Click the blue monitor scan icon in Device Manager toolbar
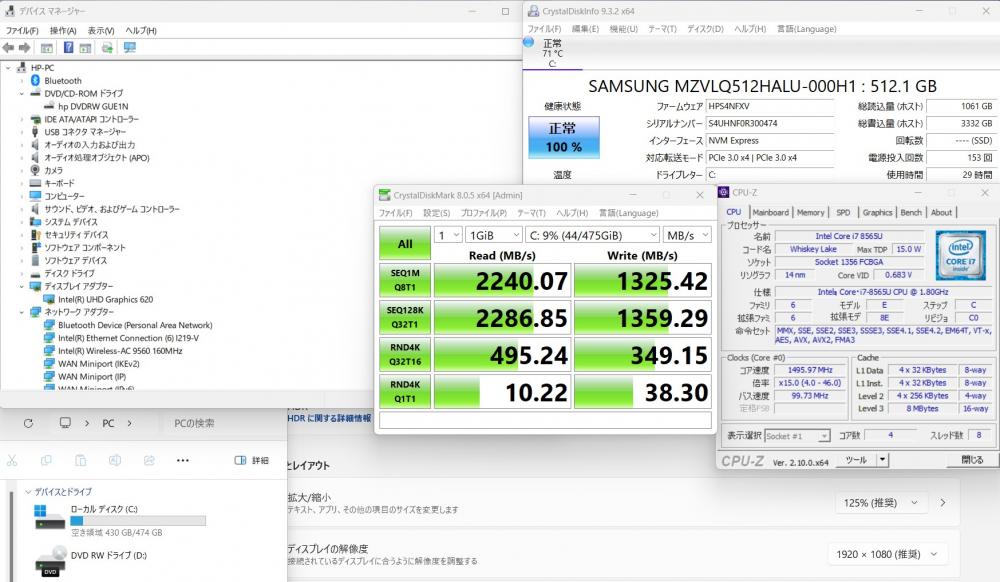 (129, 48)
